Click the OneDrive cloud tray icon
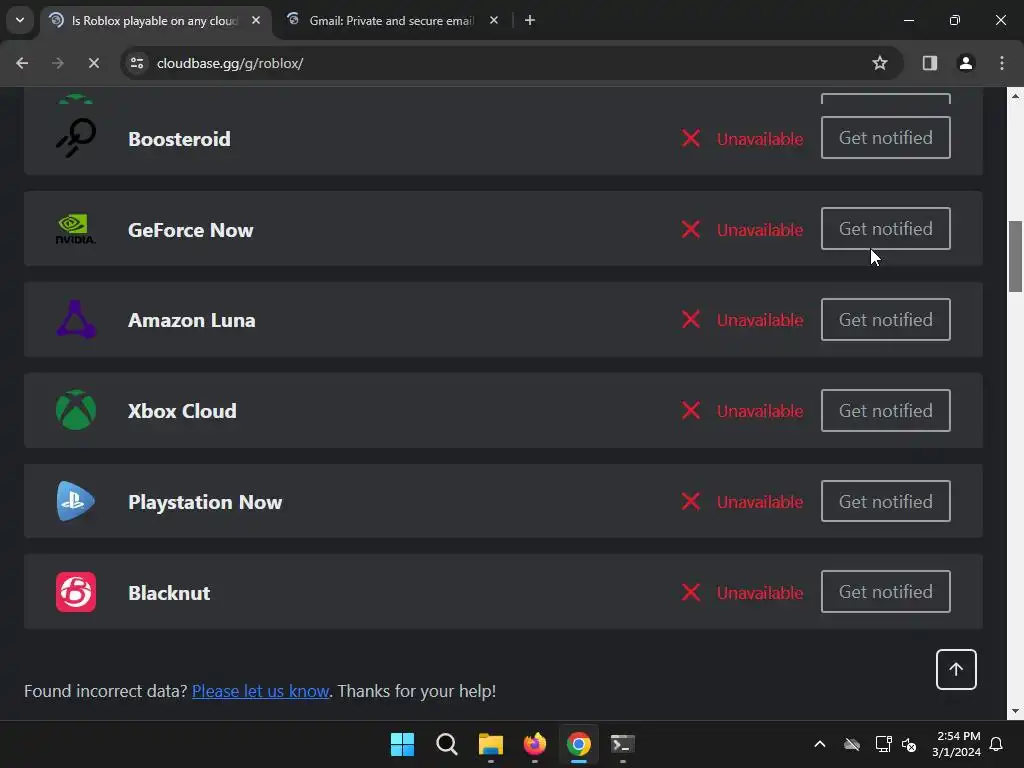Viewport: 1024px width, 768px height. [x=852, y=744]
